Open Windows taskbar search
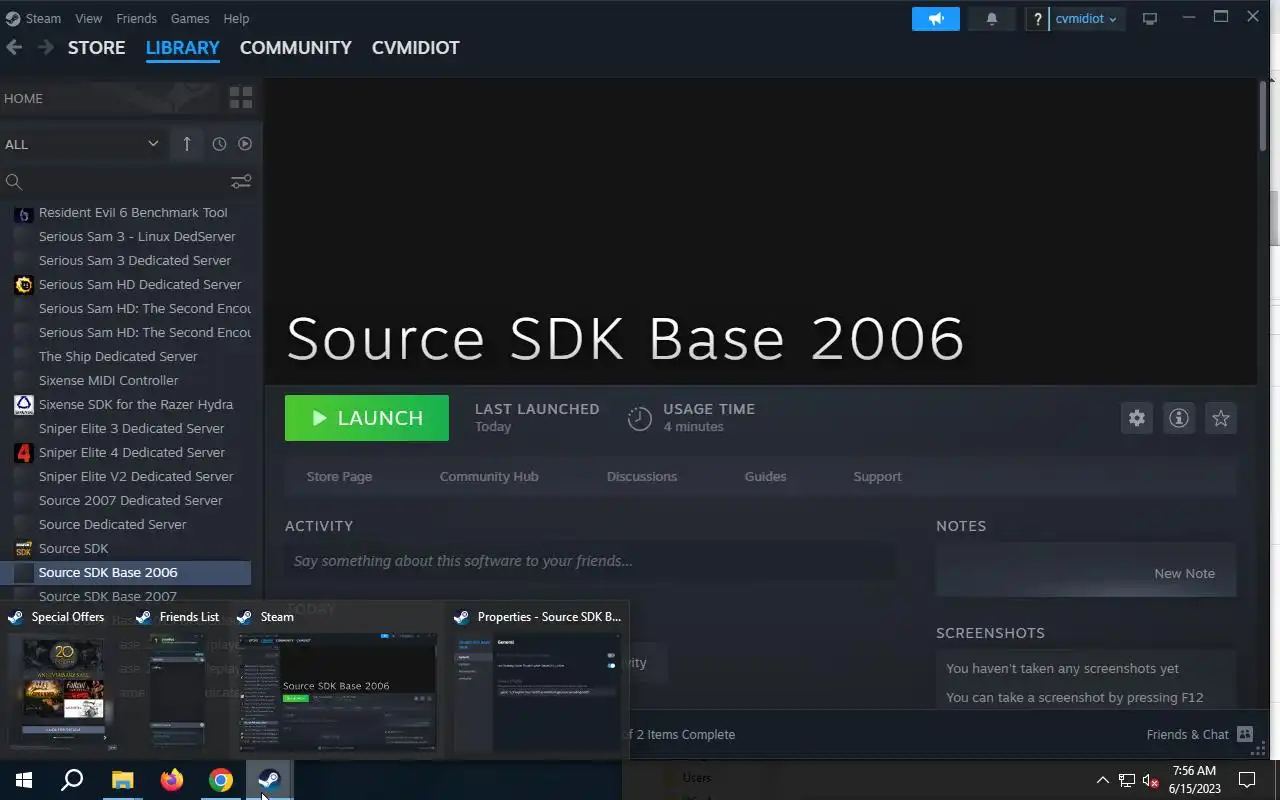The height and width of the screenshot is (800, 1280). 72,780
